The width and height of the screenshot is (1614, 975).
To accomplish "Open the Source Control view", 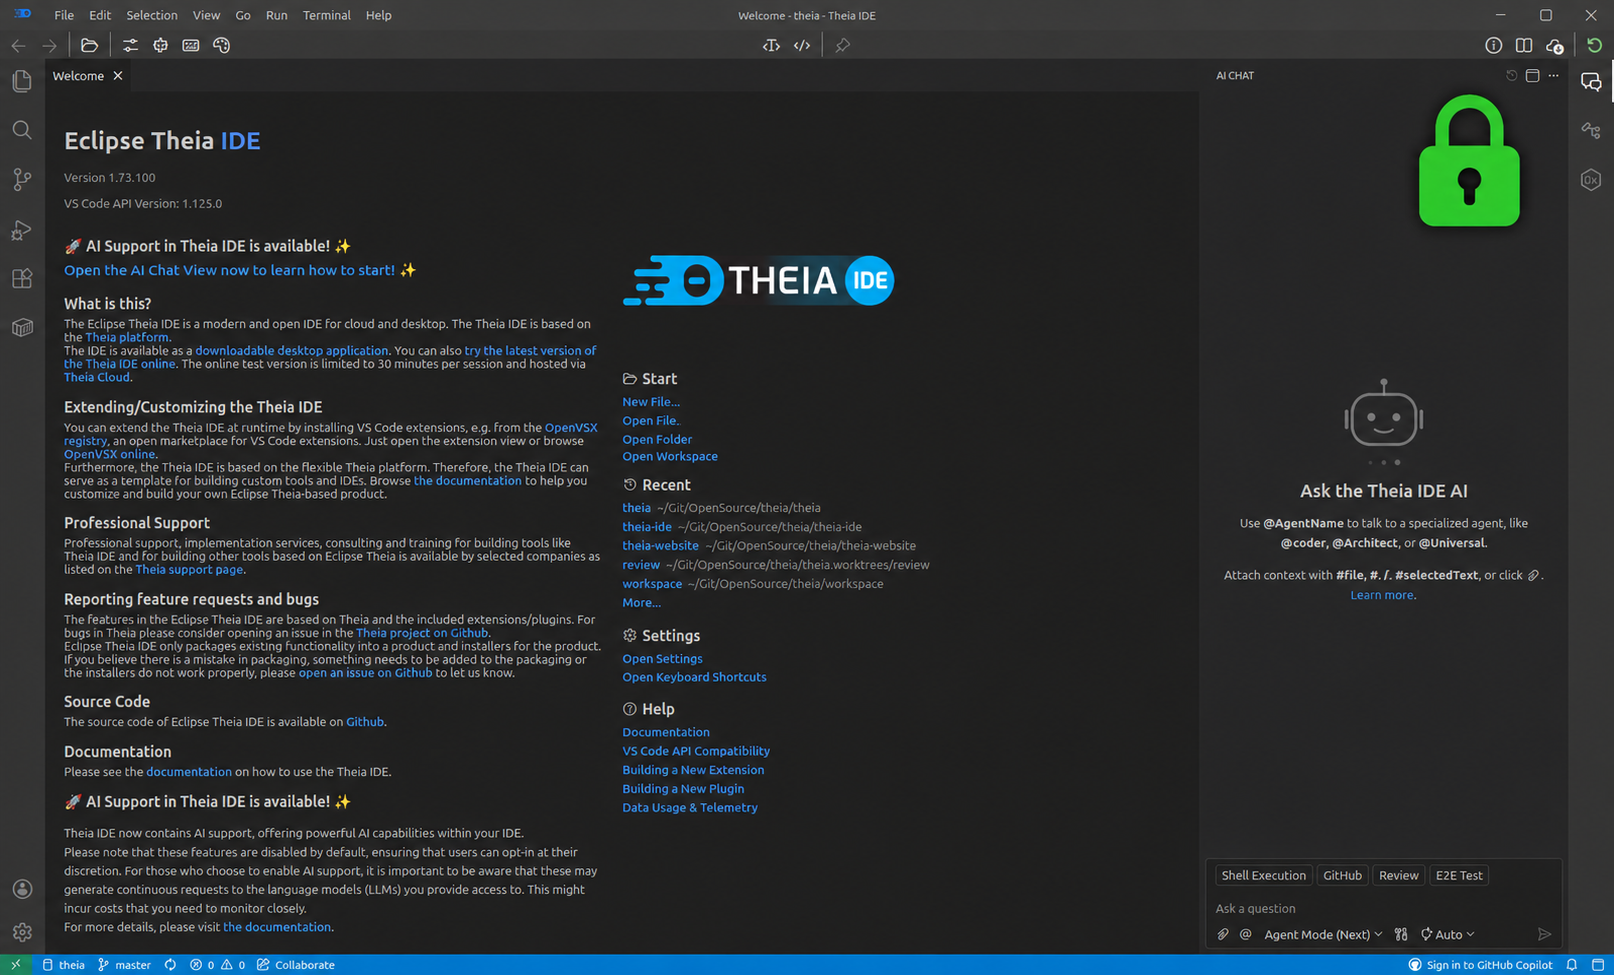I will 22,179.
